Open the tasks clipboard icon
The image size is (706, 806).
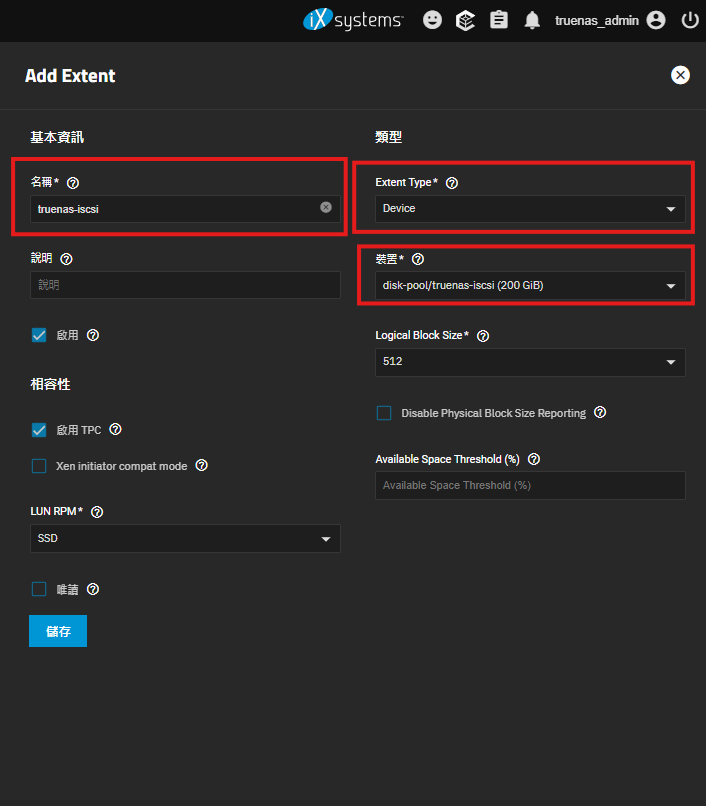498,20
